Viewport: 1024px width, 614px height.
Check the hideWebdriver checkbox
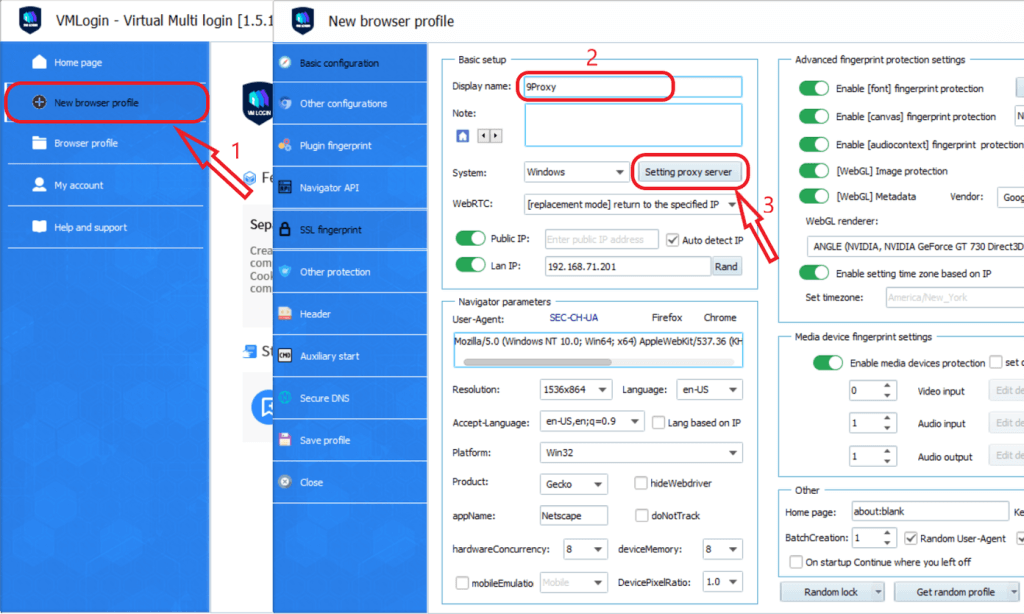[x=641, y=483]
